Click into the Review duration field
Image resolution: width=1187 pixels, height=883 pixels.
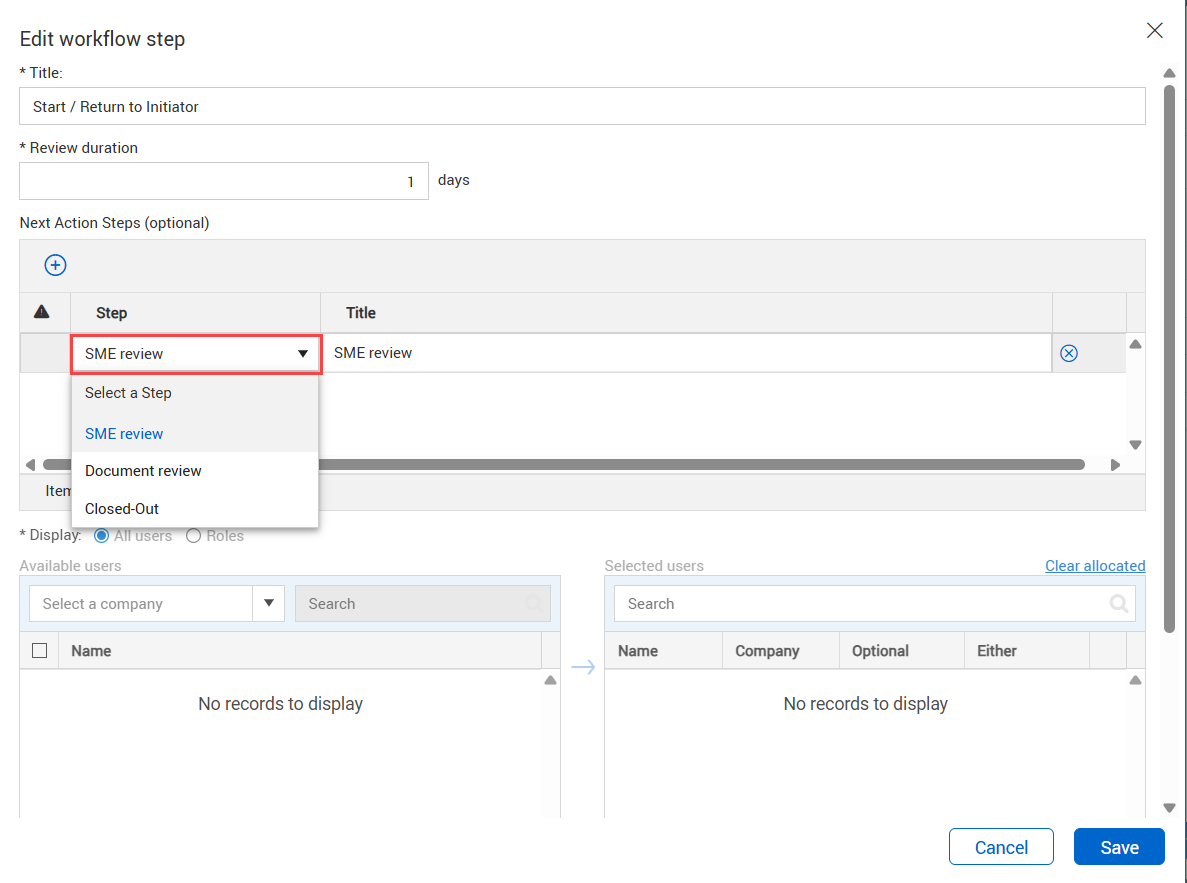pos(224,182)
